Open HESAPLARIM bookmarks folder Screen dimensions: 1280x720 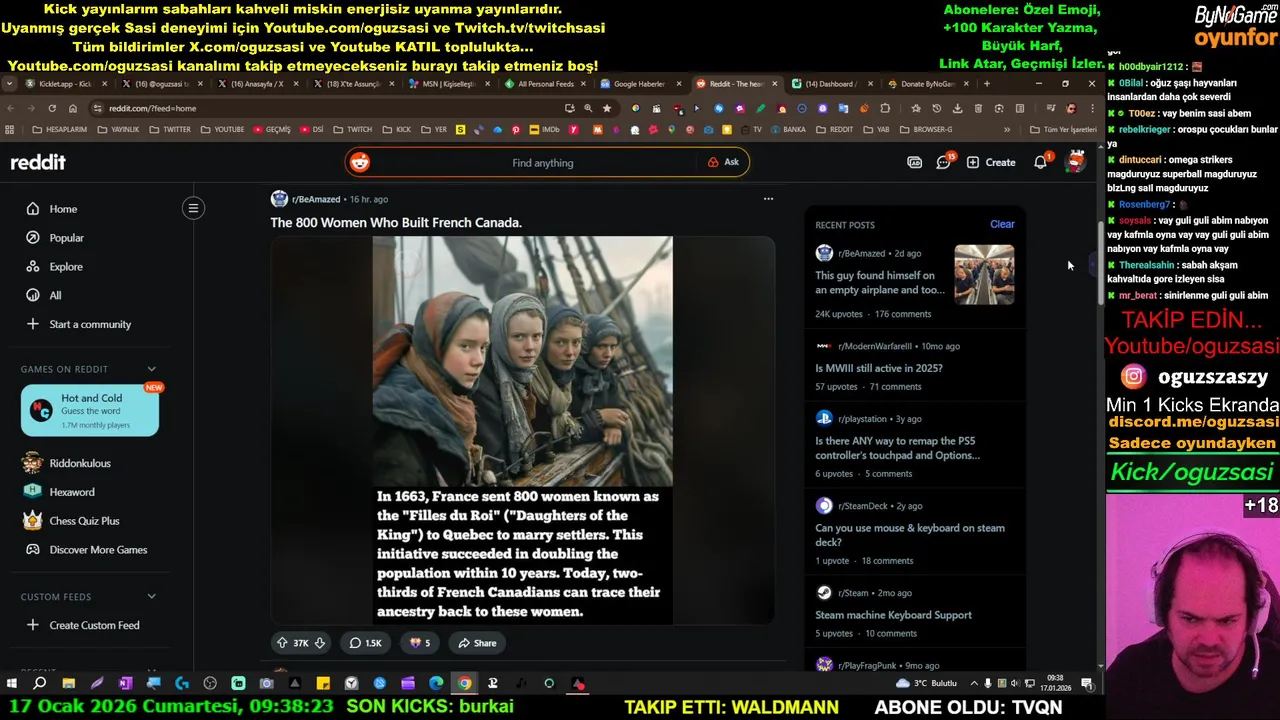60,130
